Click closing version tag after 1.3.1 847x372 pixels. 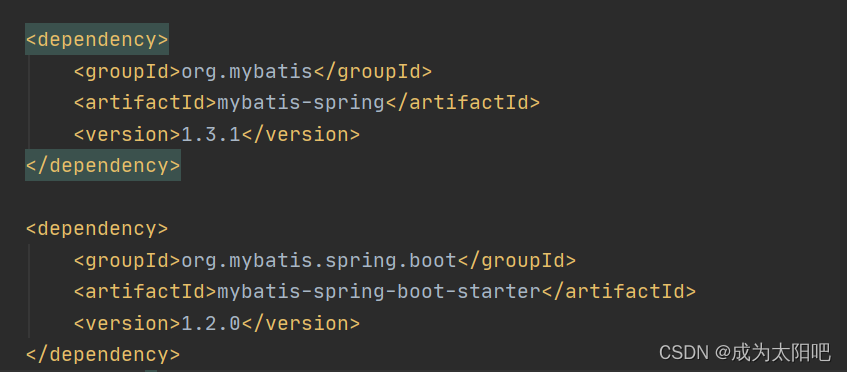300,134
